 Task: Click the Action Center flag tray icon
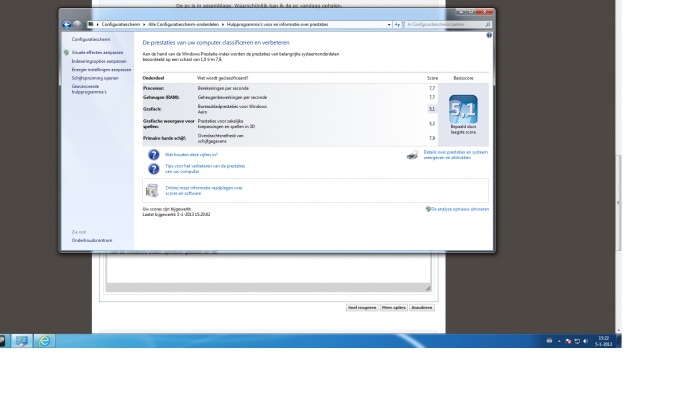[568, 341]
